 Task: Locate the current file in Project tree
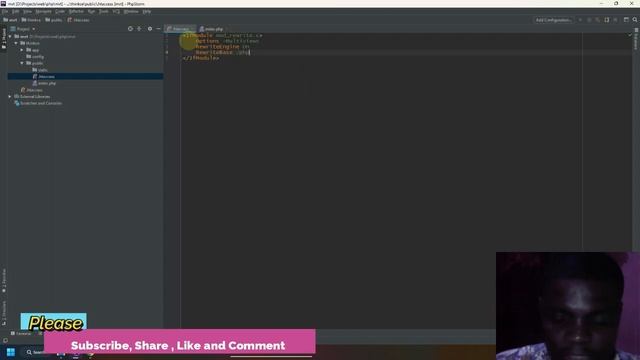(x=130, y=29)
